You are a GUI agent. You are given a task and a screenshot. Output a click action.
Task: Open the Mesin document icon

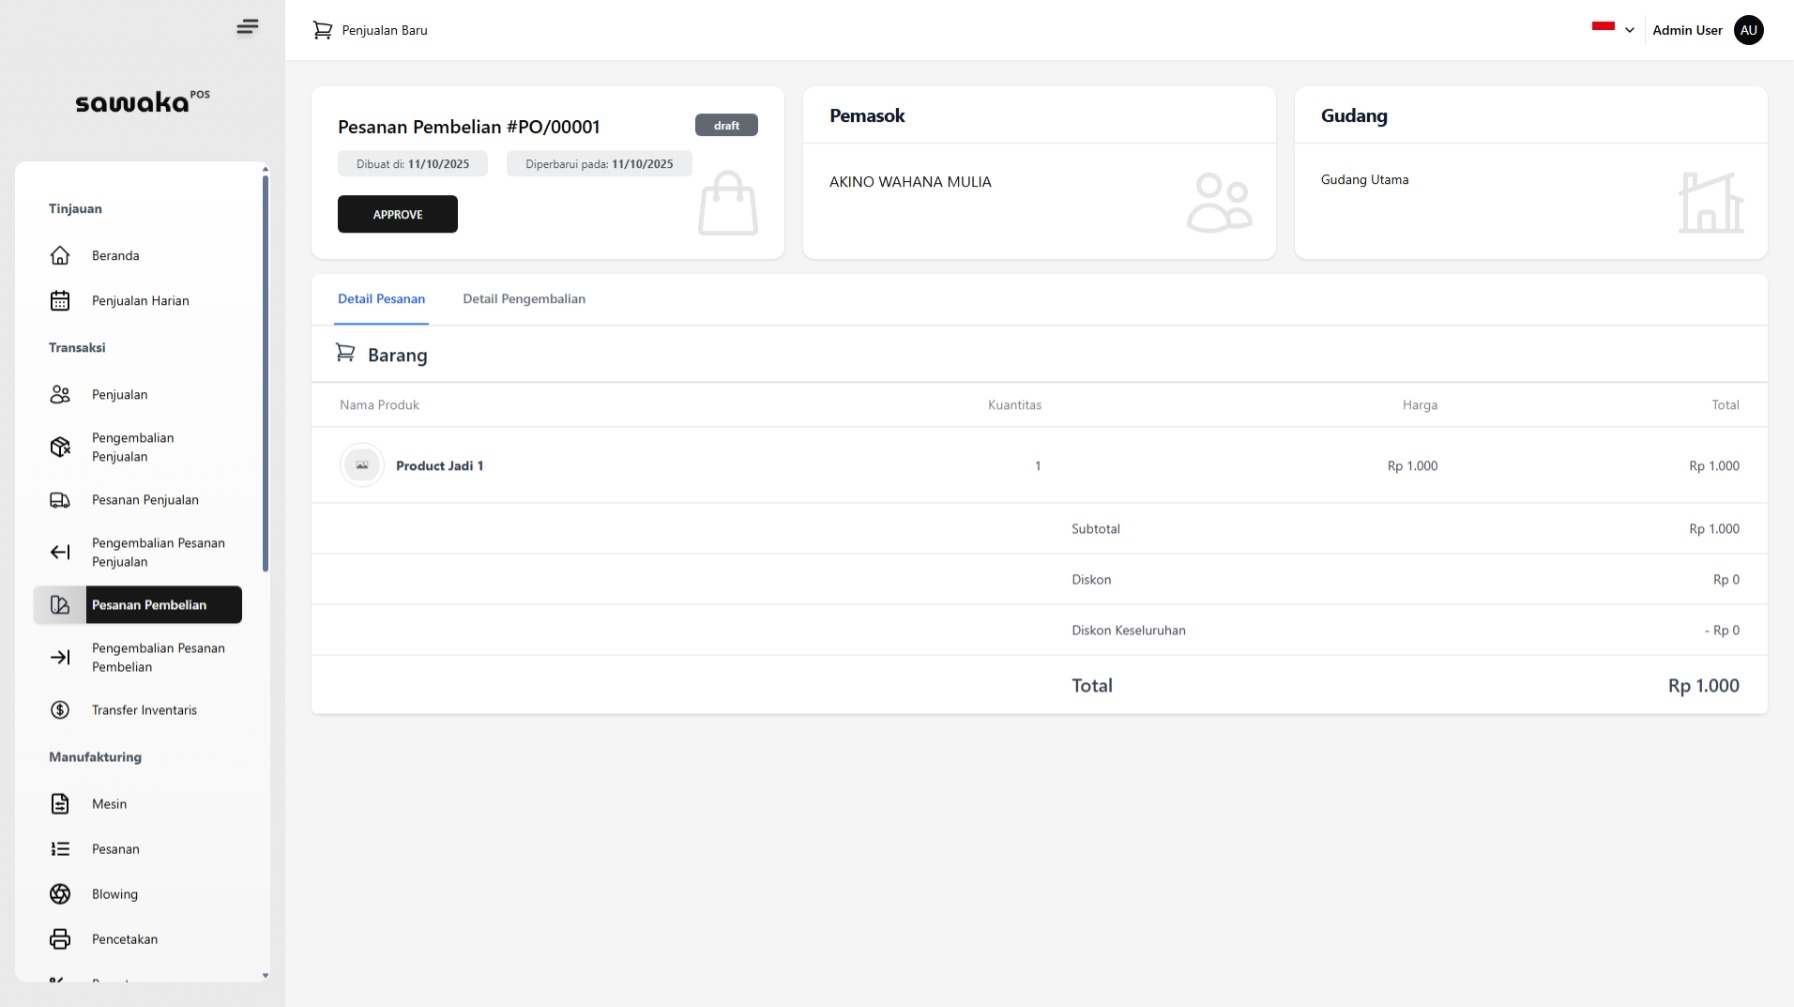[60, 804]
